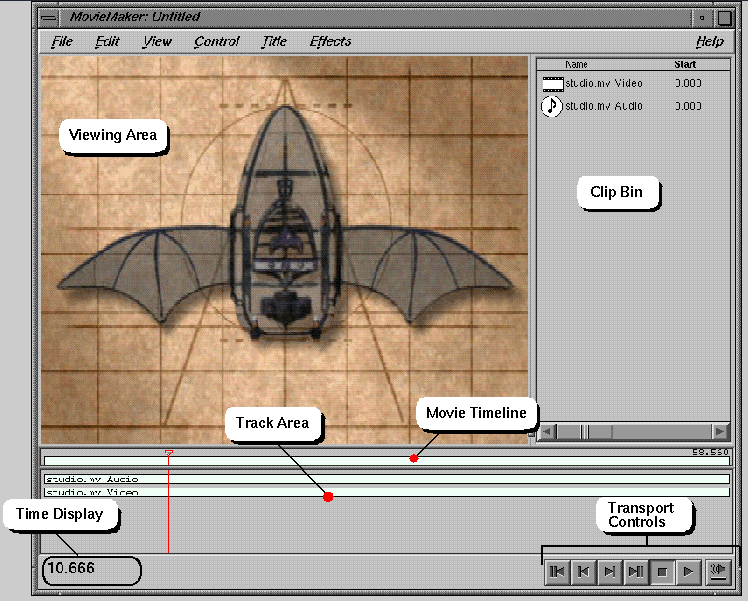Step back one frame
The height and width of the screenshot is (601, 748).
583,571
